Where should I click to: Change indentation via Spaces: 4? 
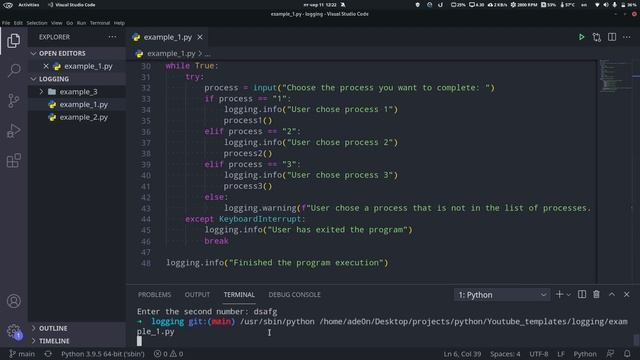(x=505, y=354)
